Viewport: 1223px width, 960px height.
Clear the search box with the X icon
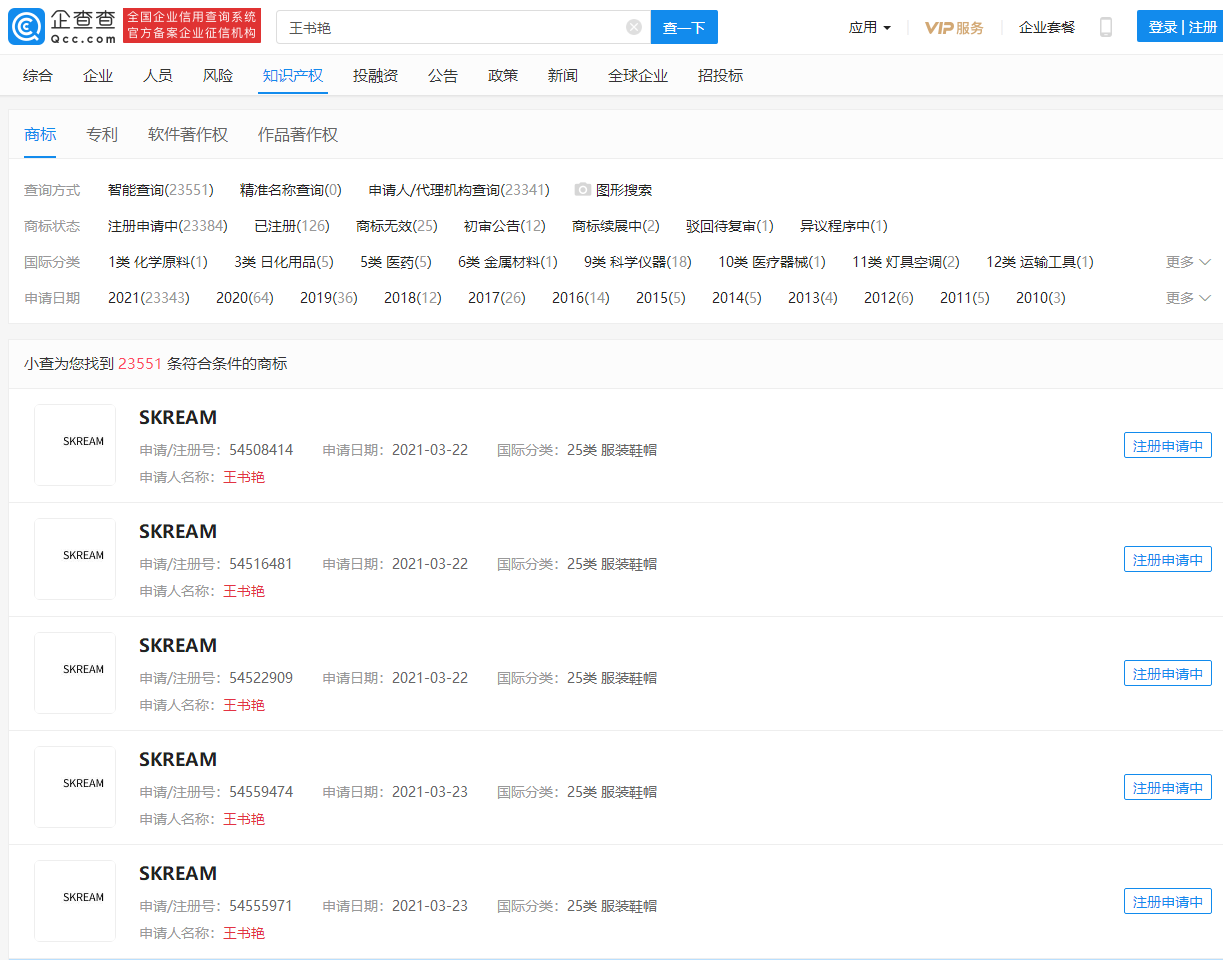pyautogui.click(x=634, y=27)
